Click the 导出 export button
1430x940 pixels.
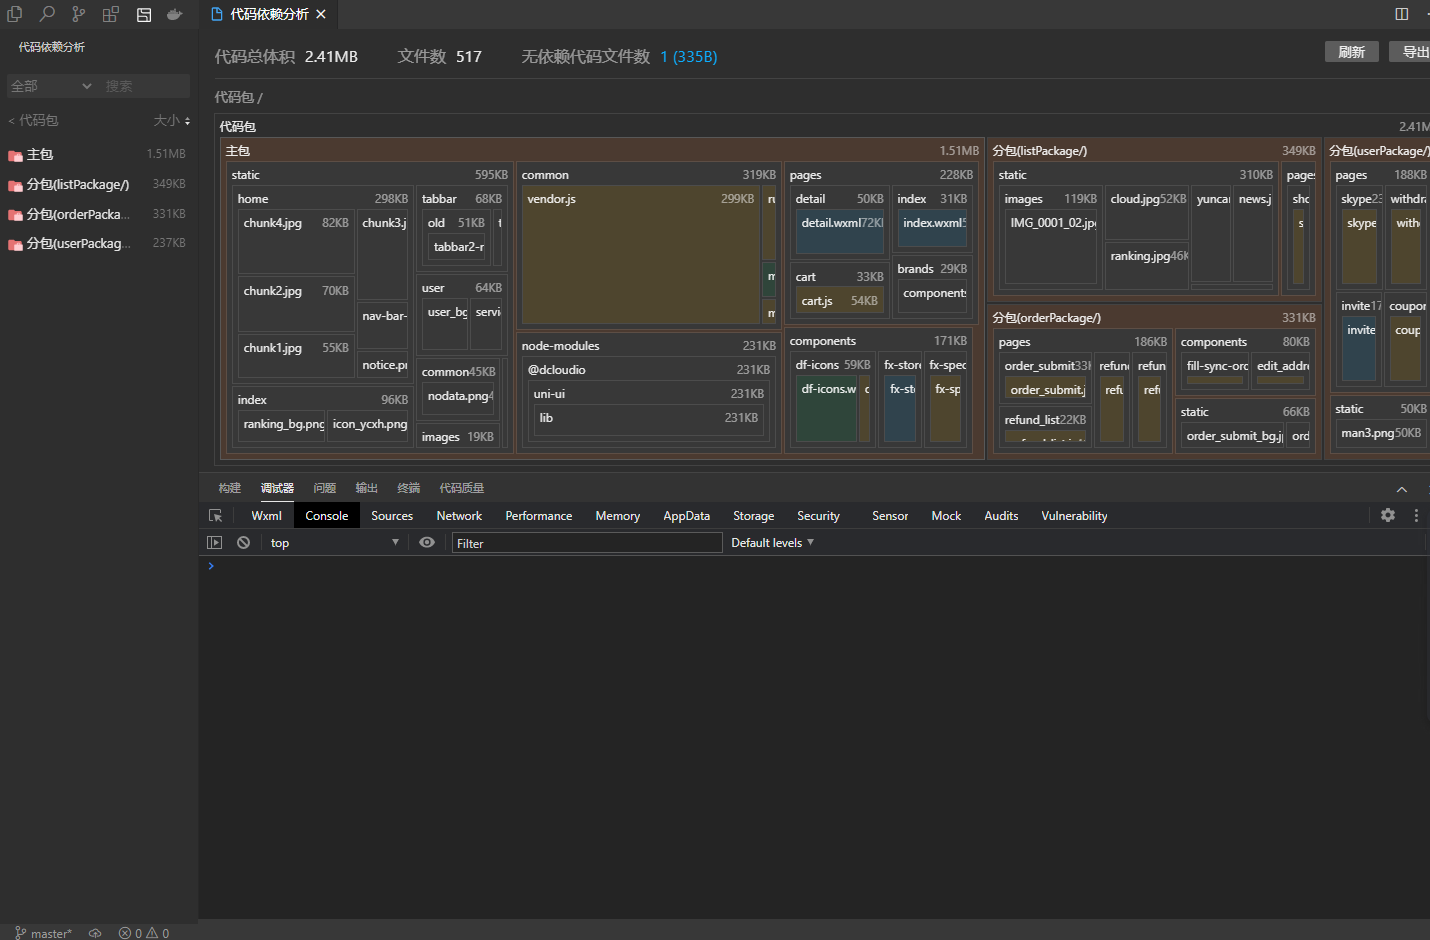pyautogui.click(x=1412, y=52)
